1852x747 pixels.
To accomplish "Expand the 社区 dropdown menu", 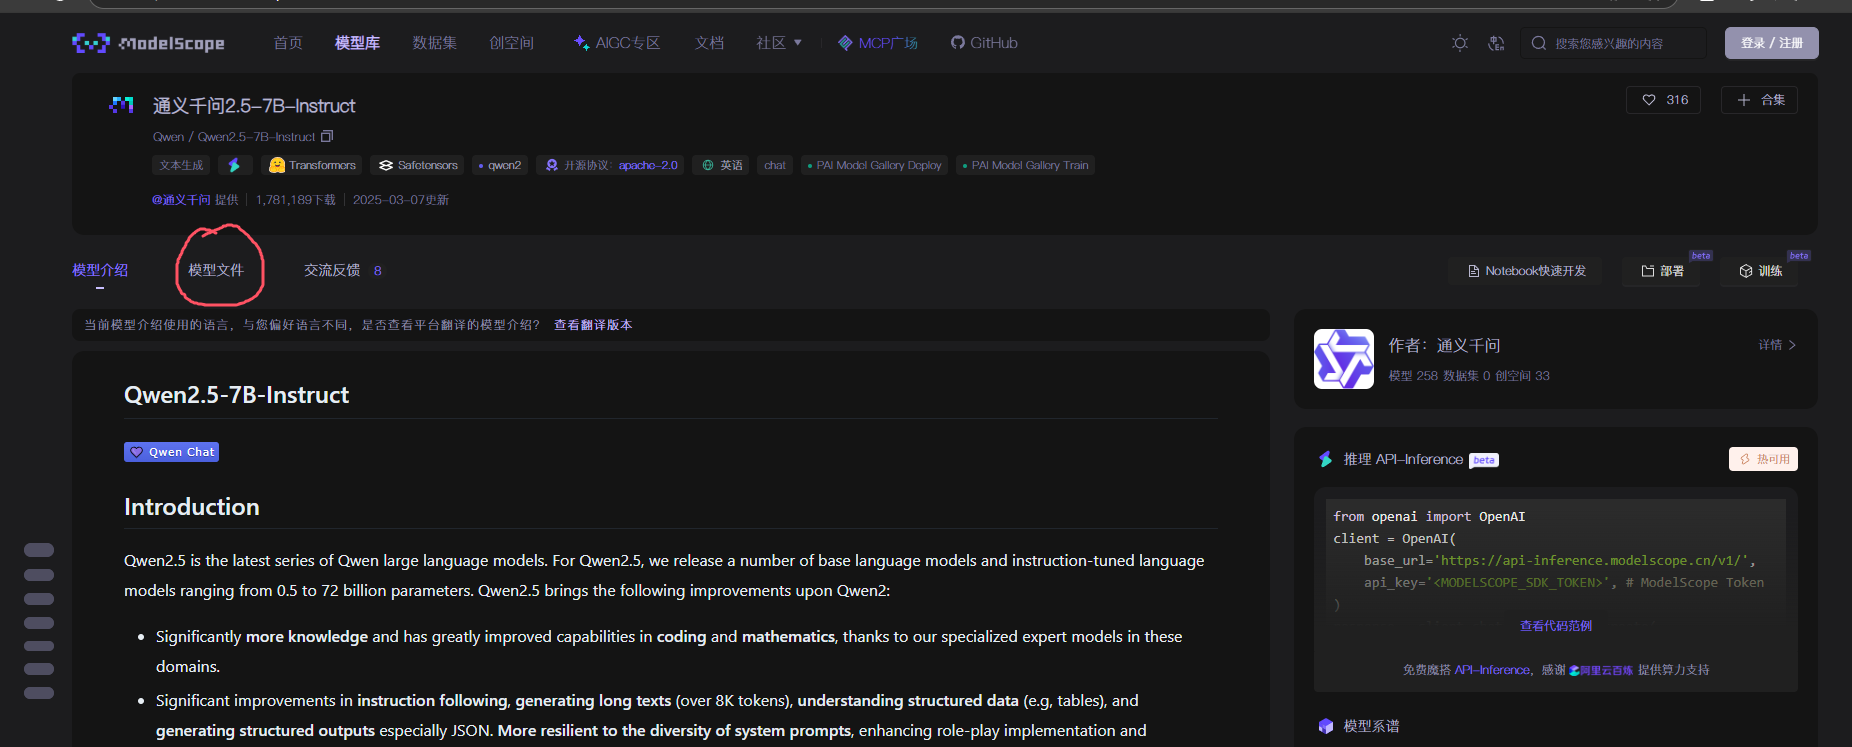I will pyautogui.click(x=779, y=43).
